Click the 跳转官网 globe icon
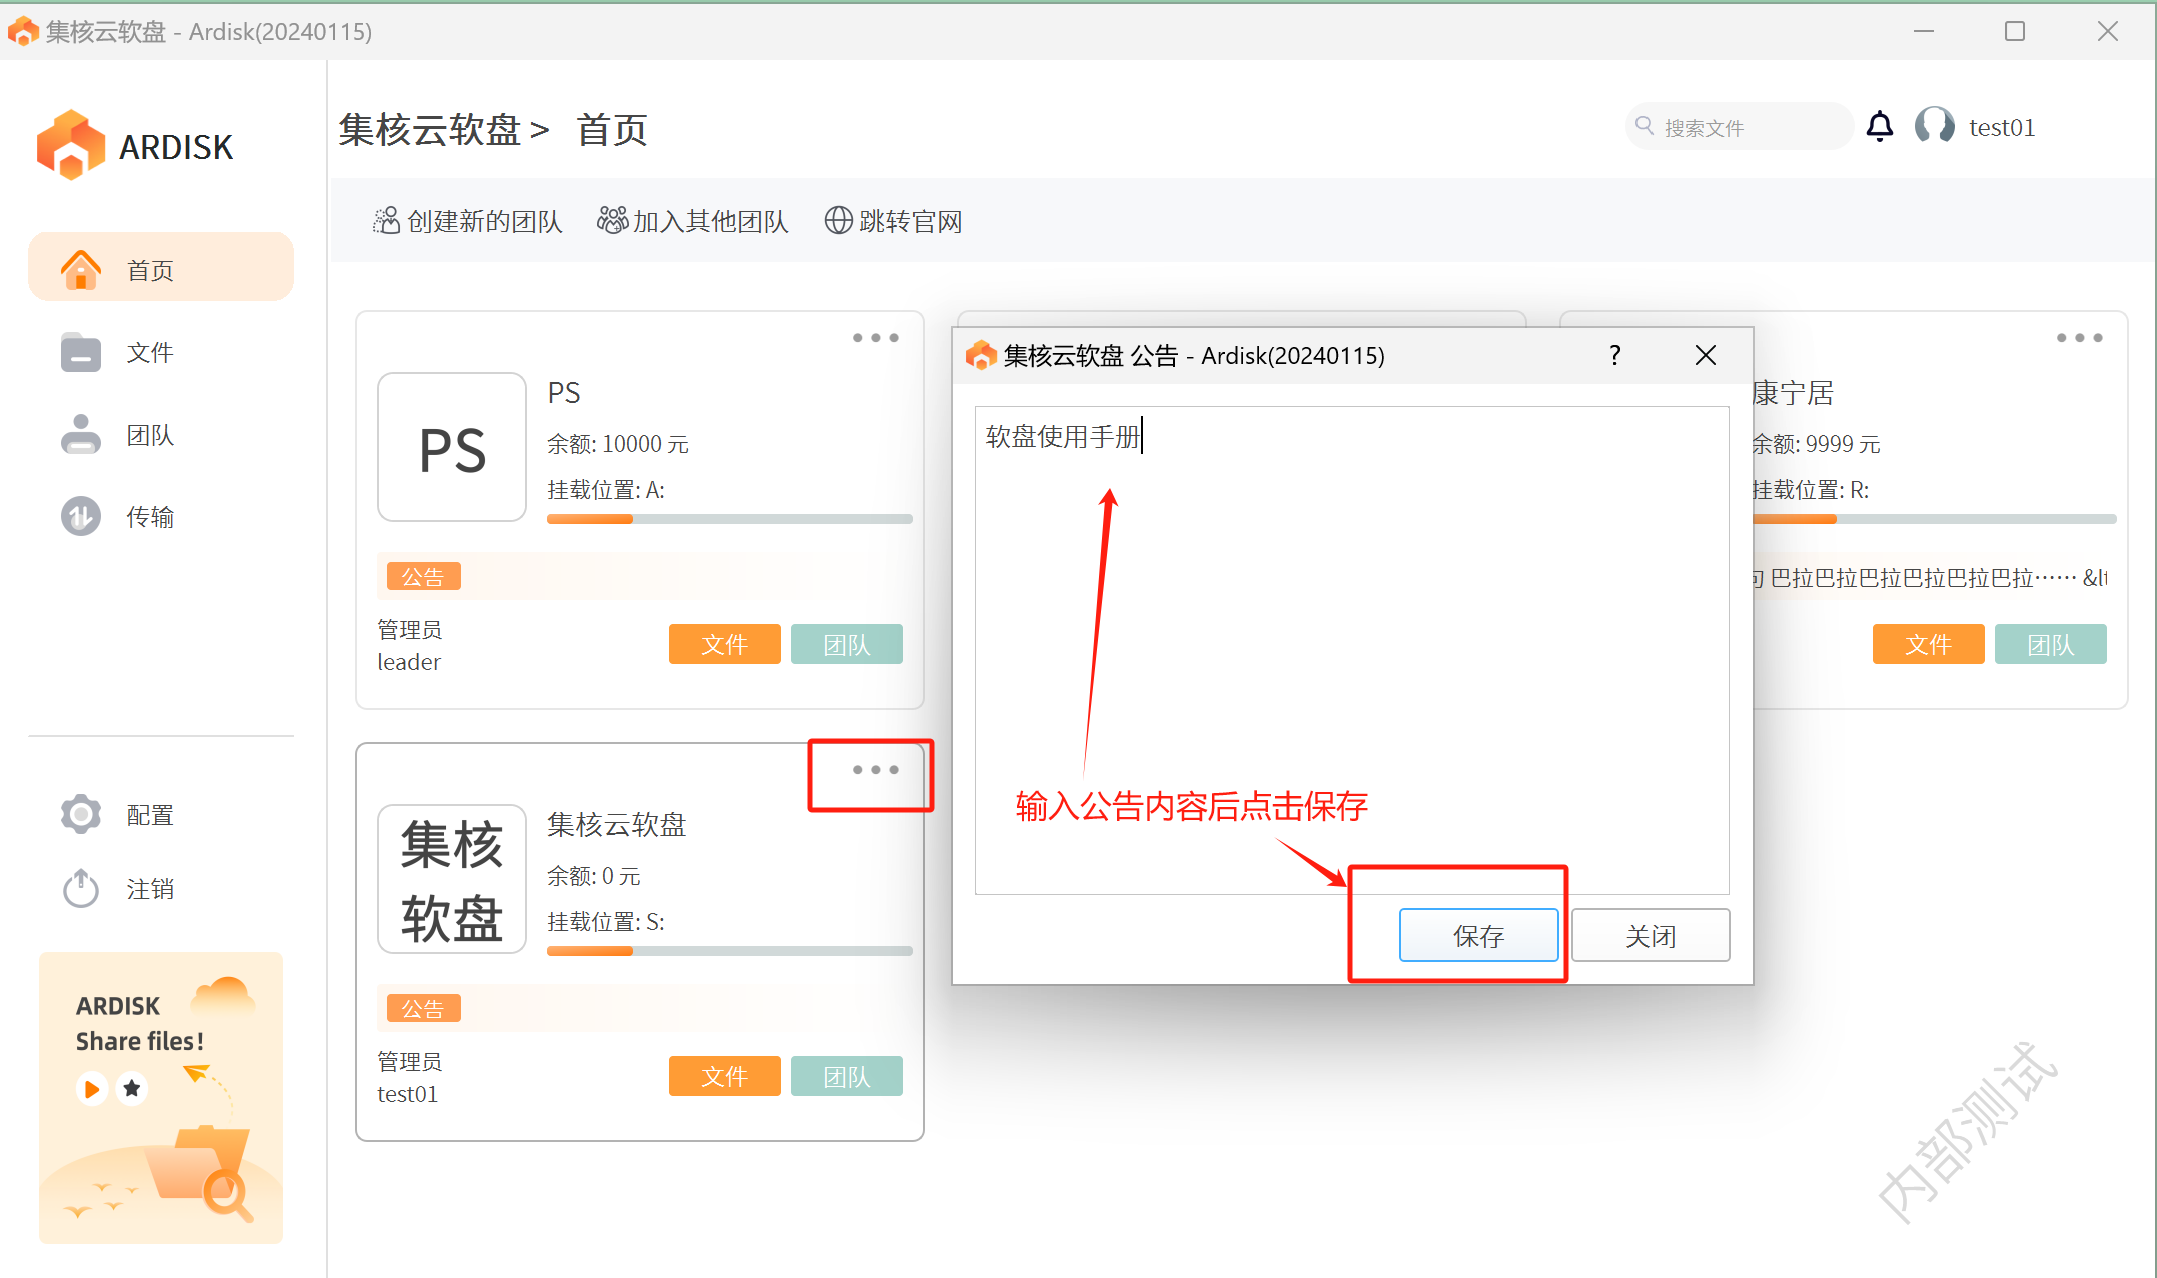The width and height of the screenshot is (2157, 1278). pos(838,221)
